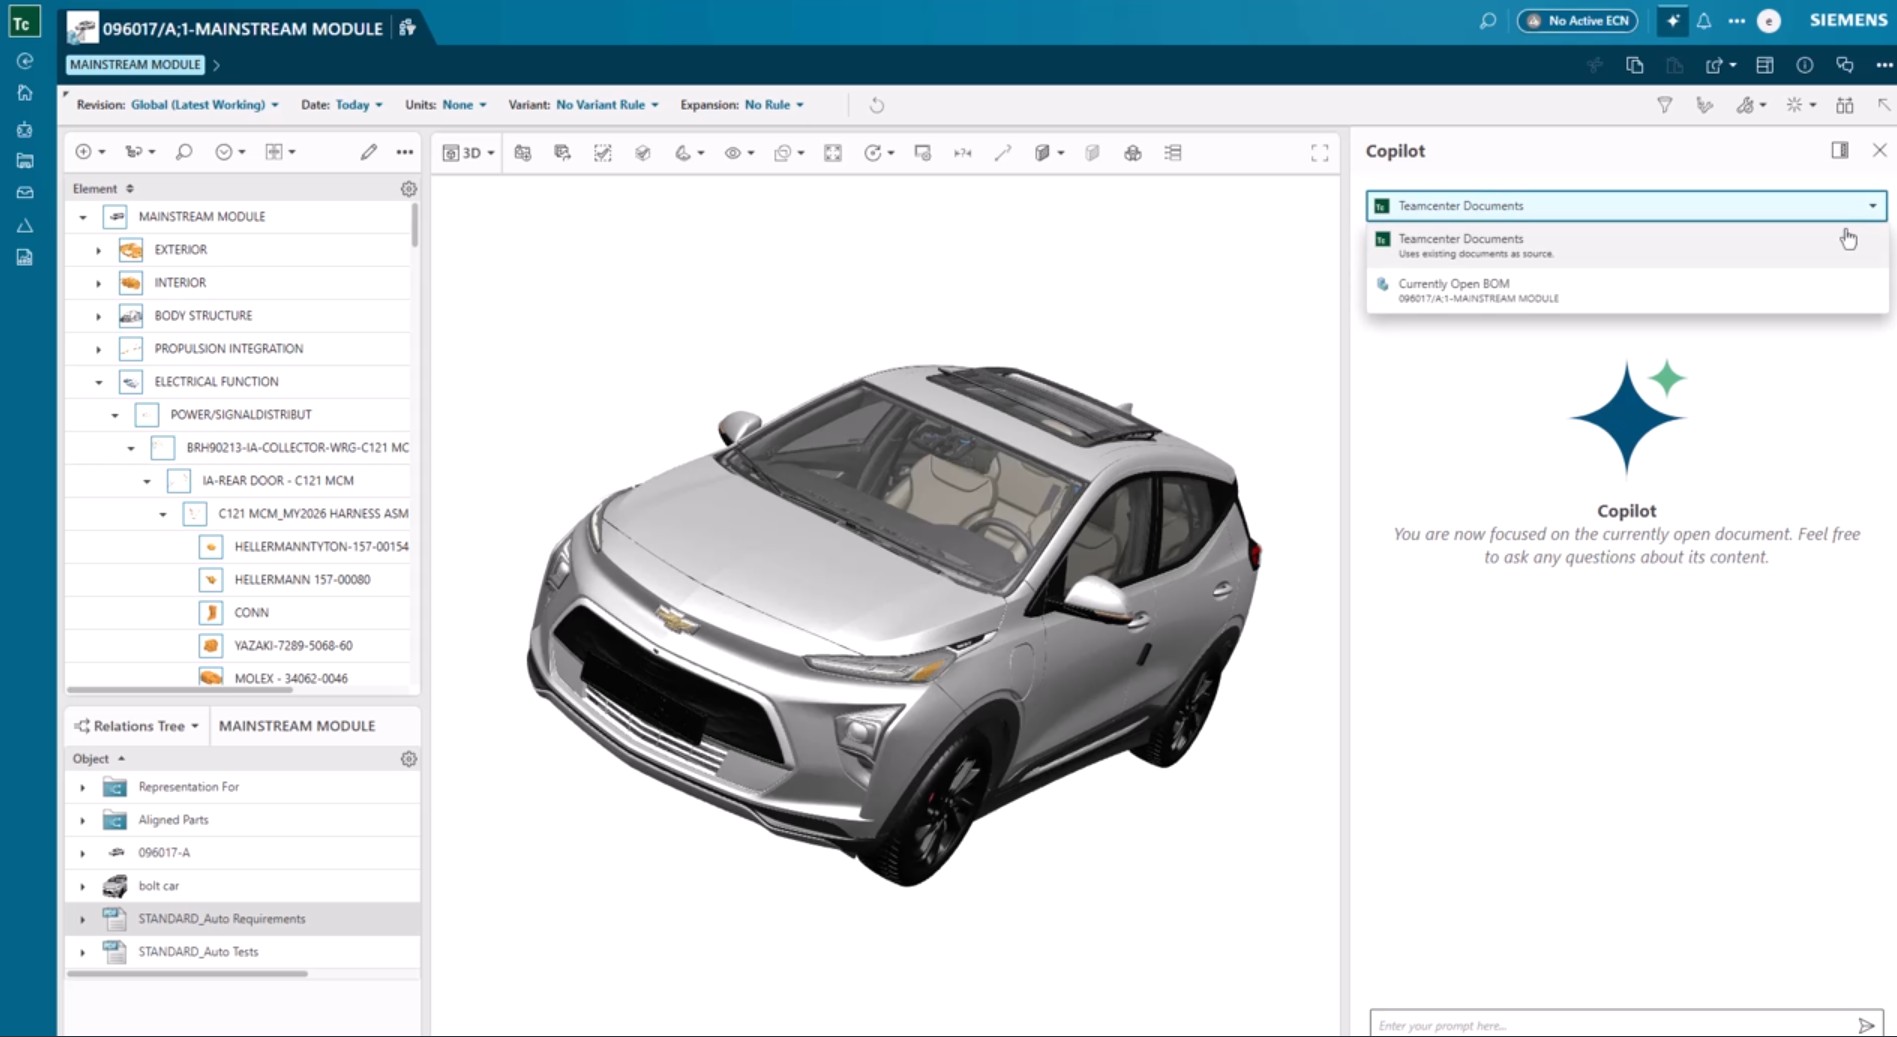This screenshot has height=1037, width=1897.
Task: Toggle the Copilot panel docking layout icon
Action: [1839, 150]
